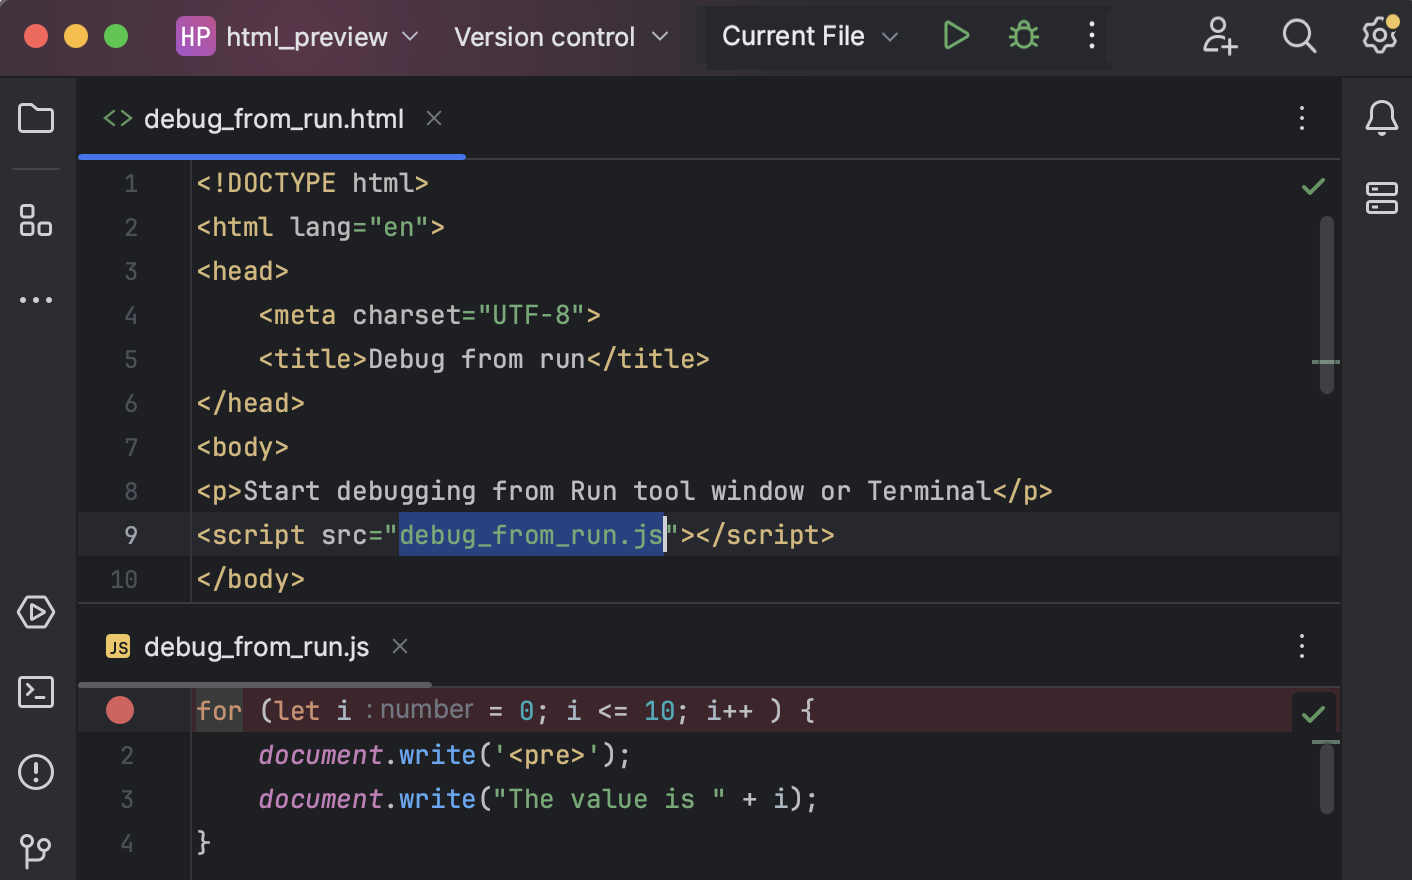
Task: Open the Terminal tool window
Action: (x=36, y=692)
